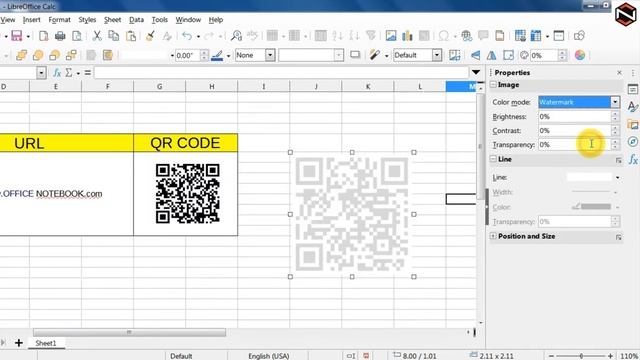The image size is (640, 360).
Task: Open Draw Functions shapes icon
Action: pos(579,36)
